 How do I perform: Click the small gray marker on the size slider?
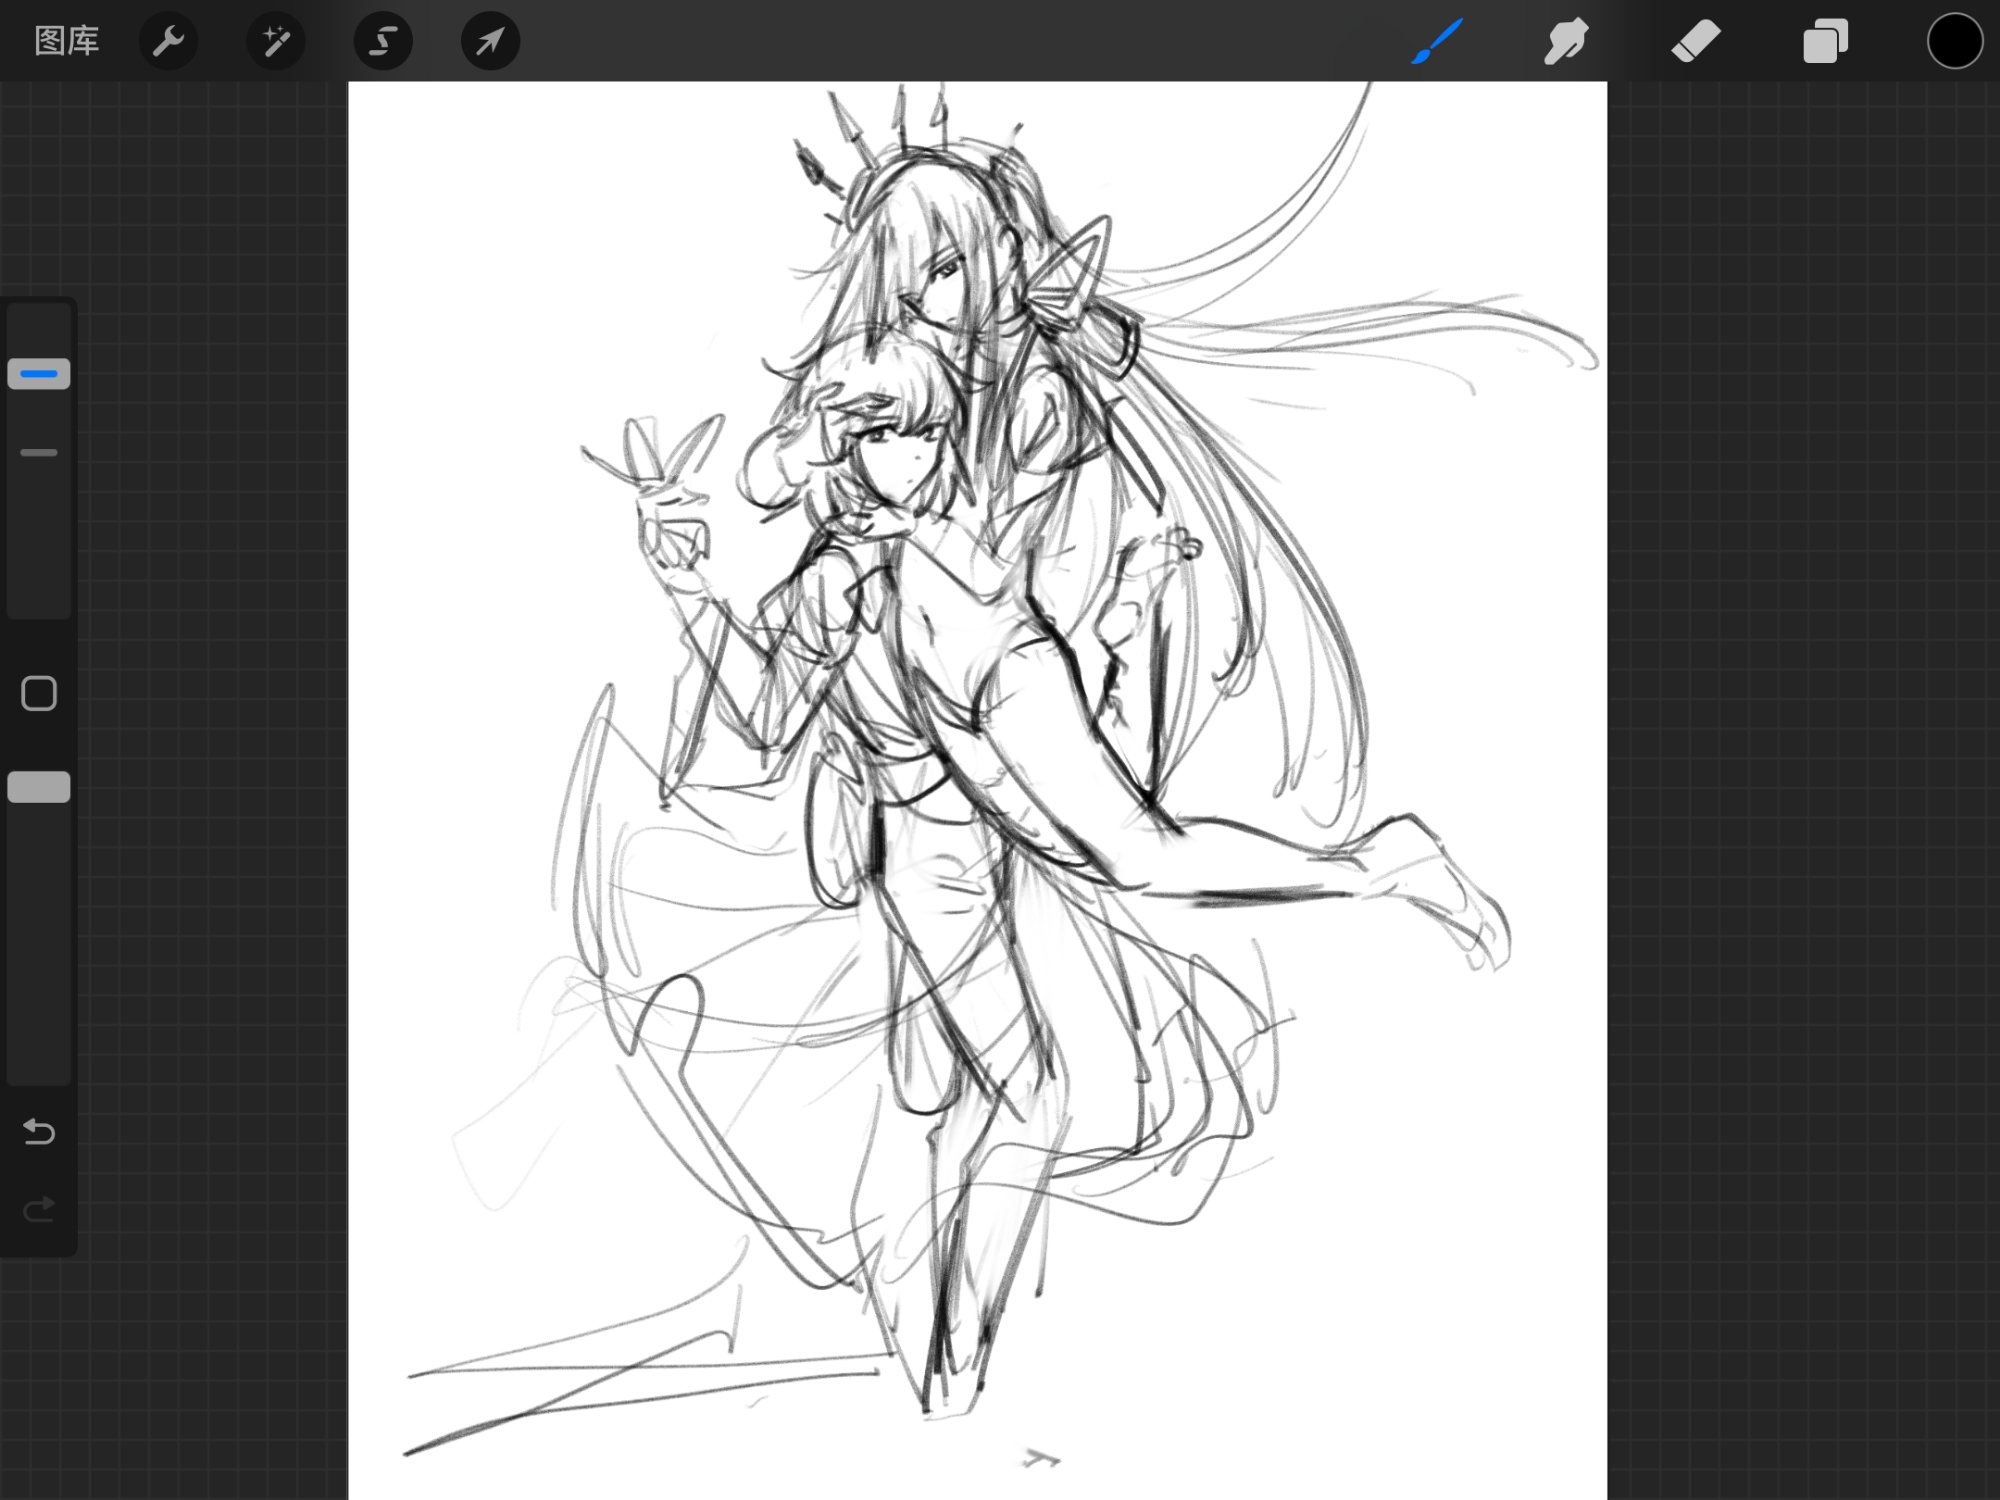coord(39,453)
